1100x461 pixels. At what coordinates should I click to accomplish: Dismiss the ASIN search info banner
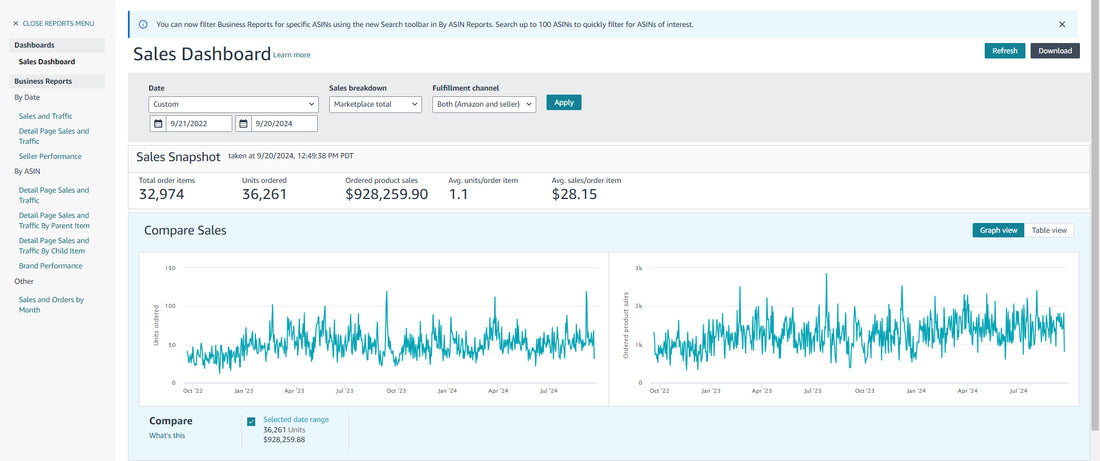tap(1062, 24)
